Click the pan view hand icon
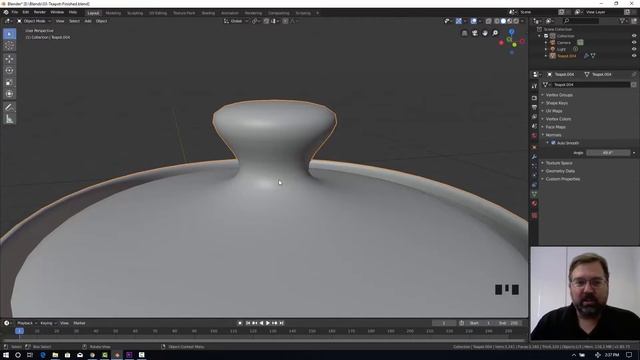This screenshot has height=360, width=640. (485, 33)
